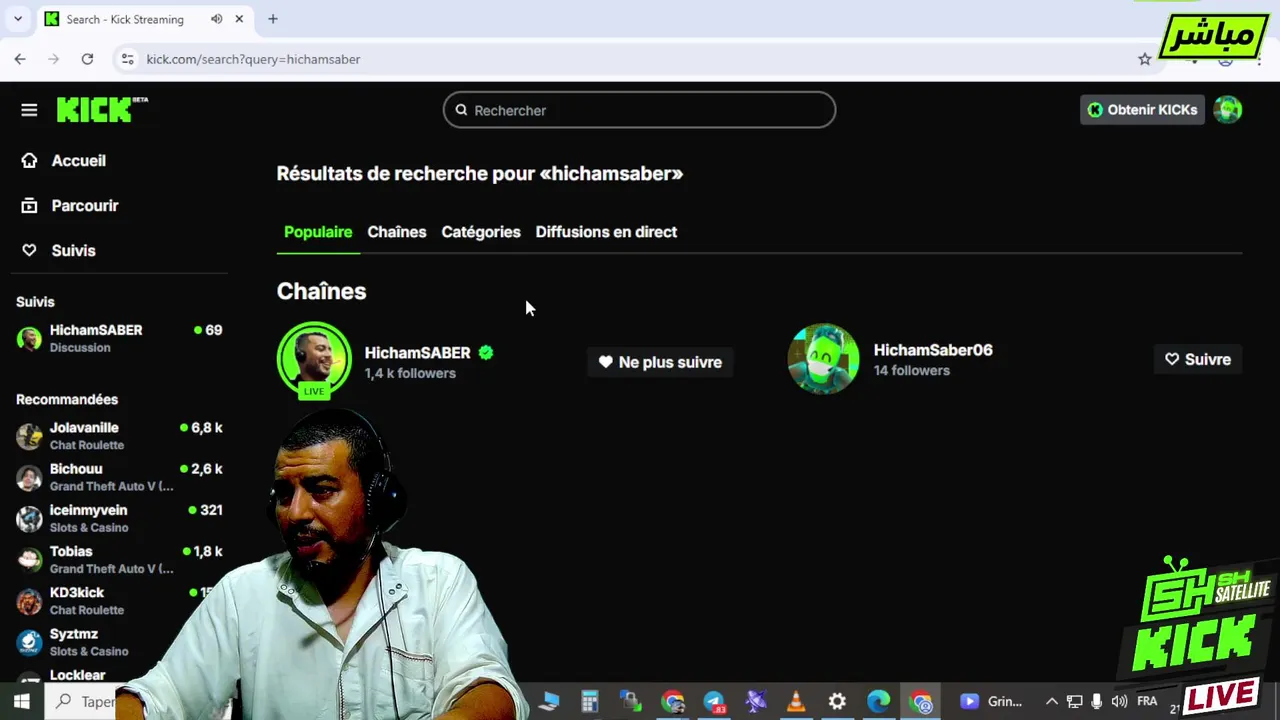Show hidden system tray icons
The width and height of the screenshot is (1280, 720).
pos(1051,702)
